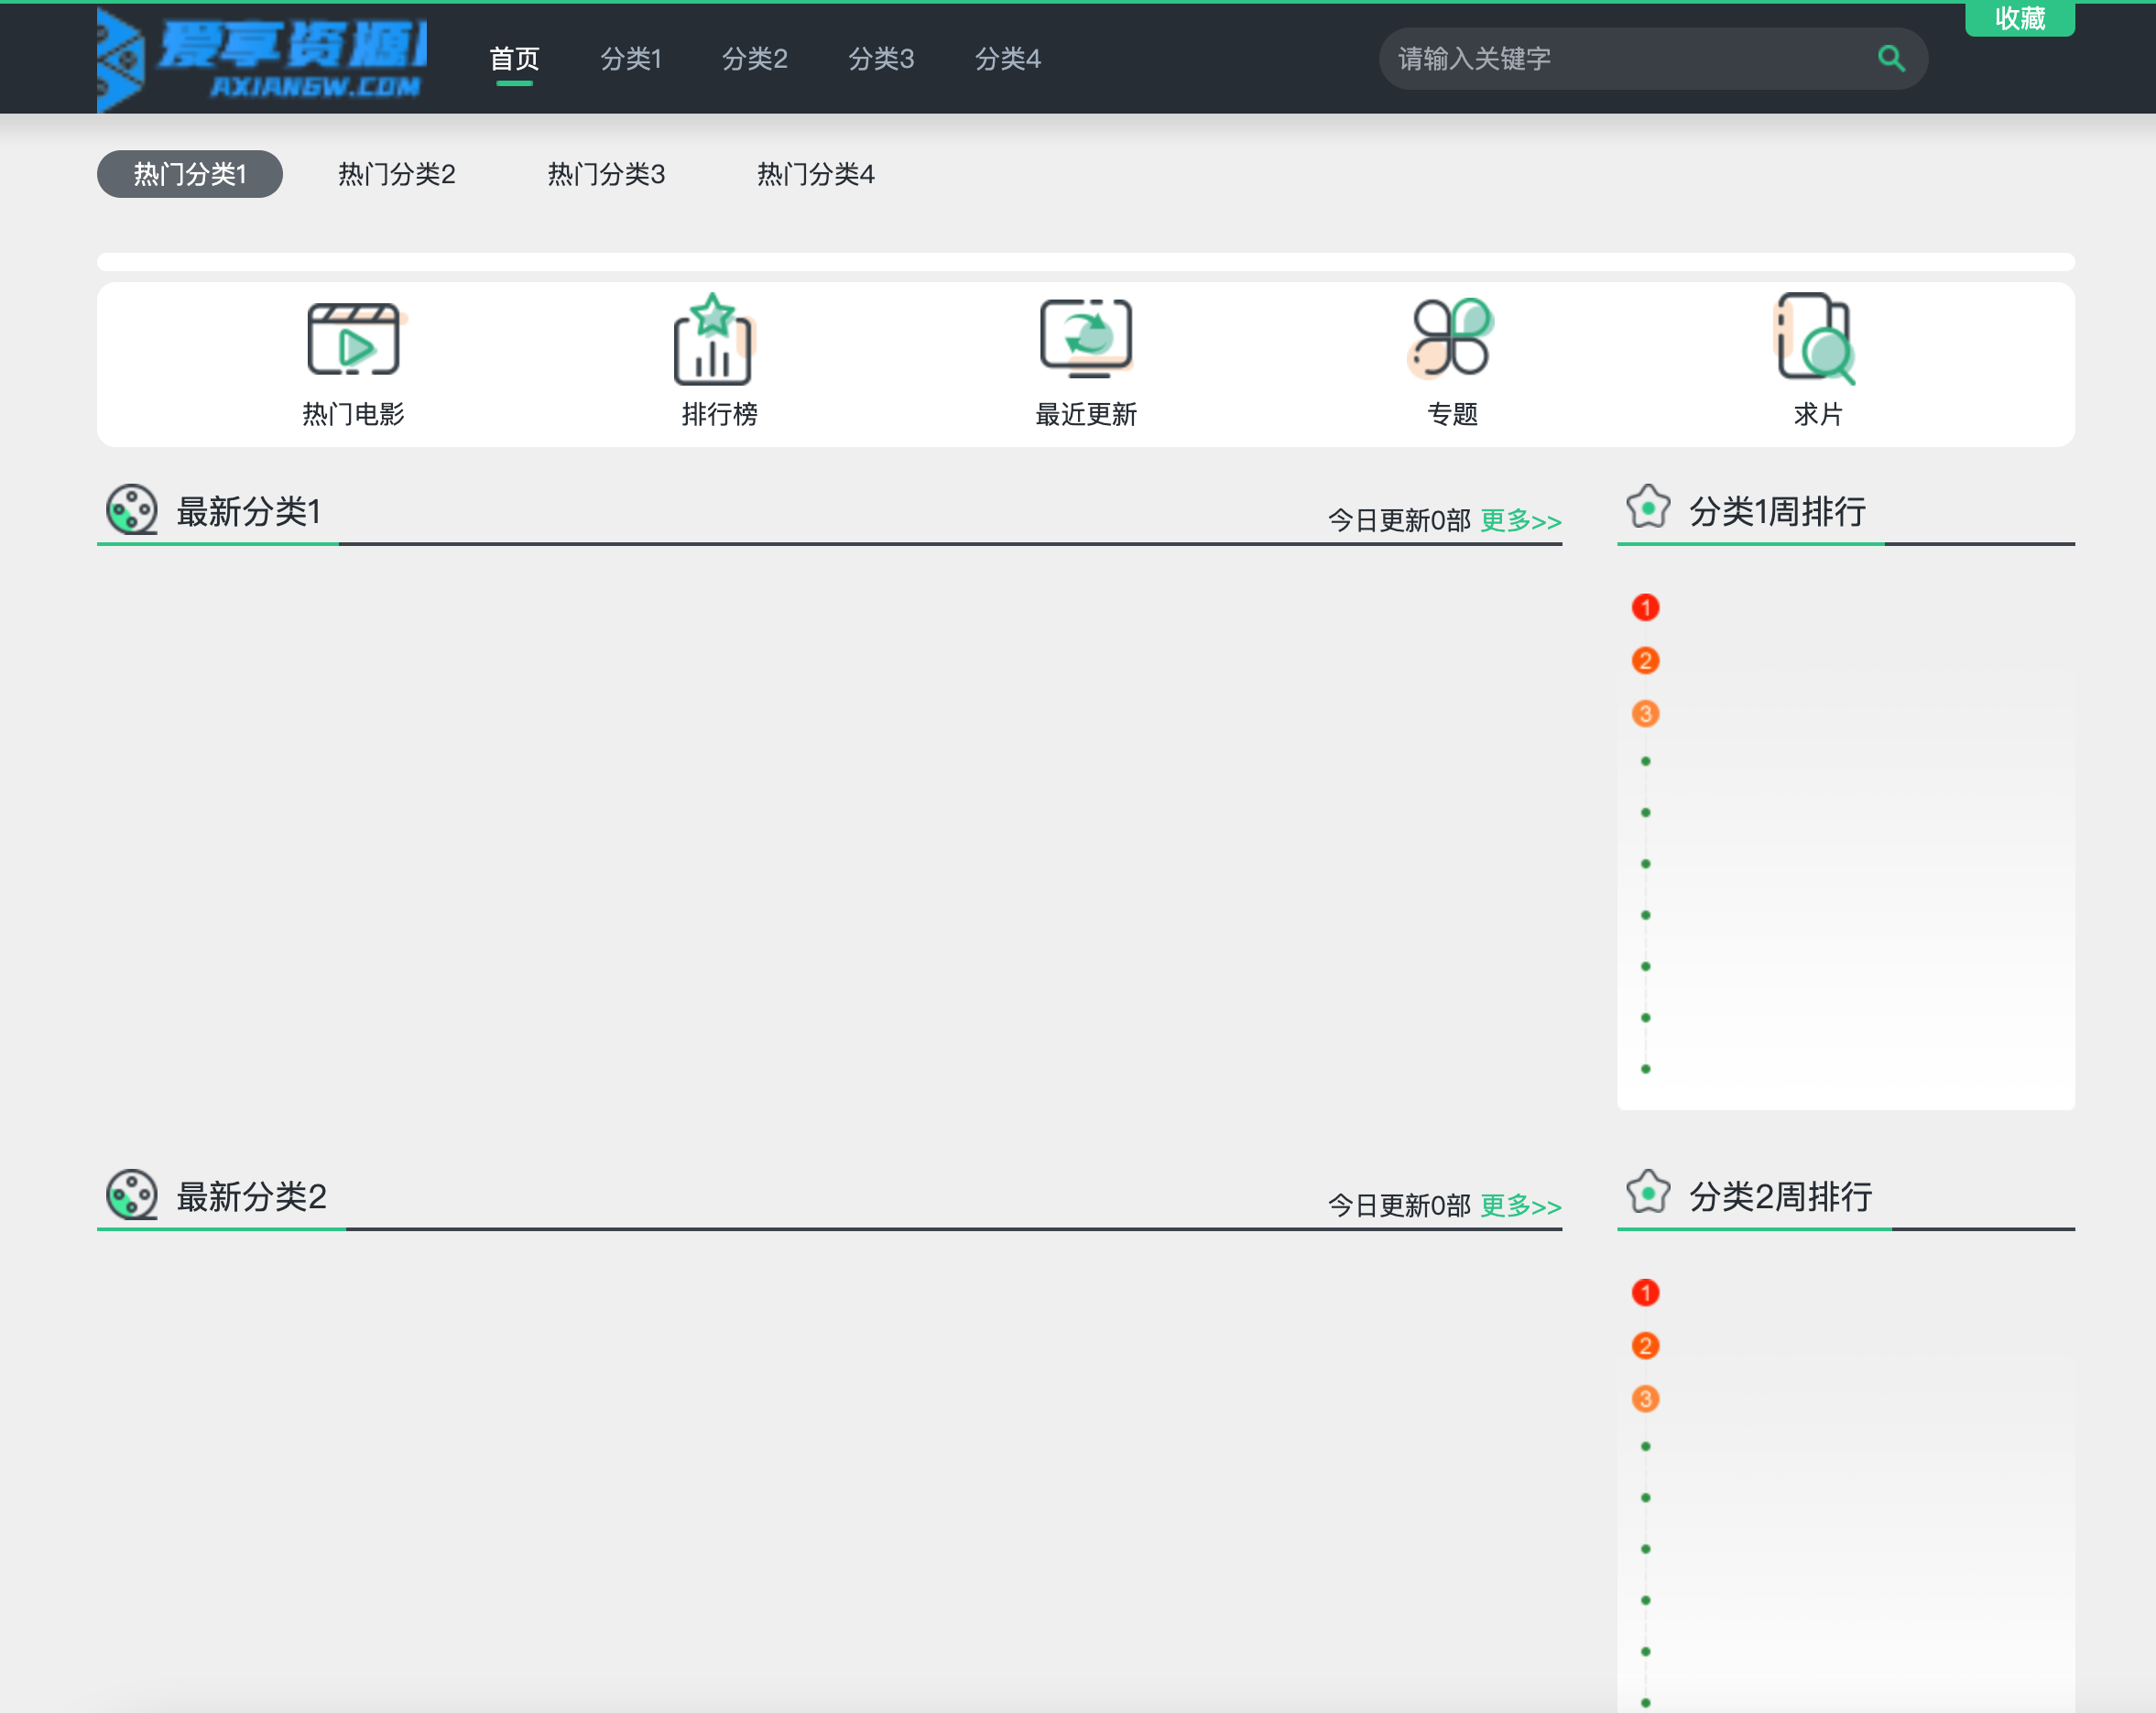The width and height of the screenshot is (2156, 1713).
Task: Open 分类2 in top navigation
Action: pos(755,59)
